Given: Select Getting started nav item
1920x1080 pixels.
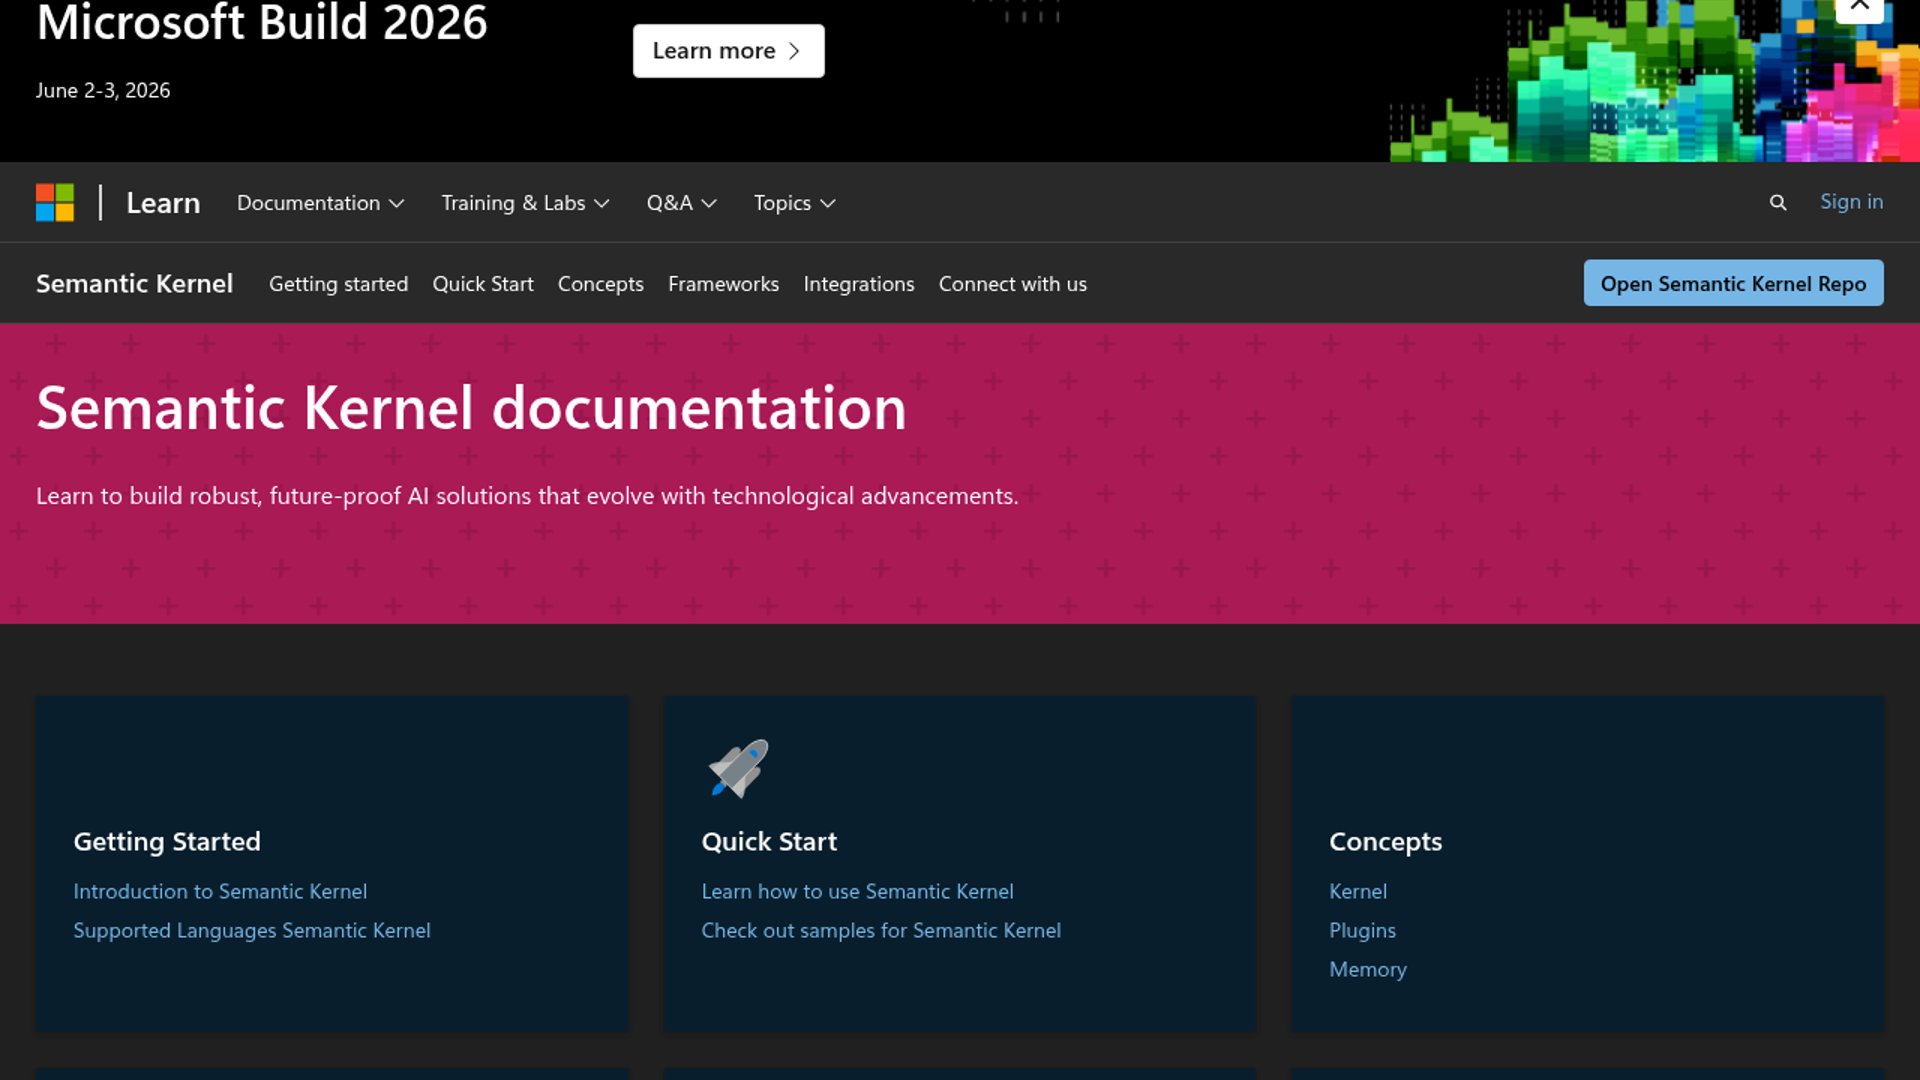Looking at the screenshot, I should (338, 284).
